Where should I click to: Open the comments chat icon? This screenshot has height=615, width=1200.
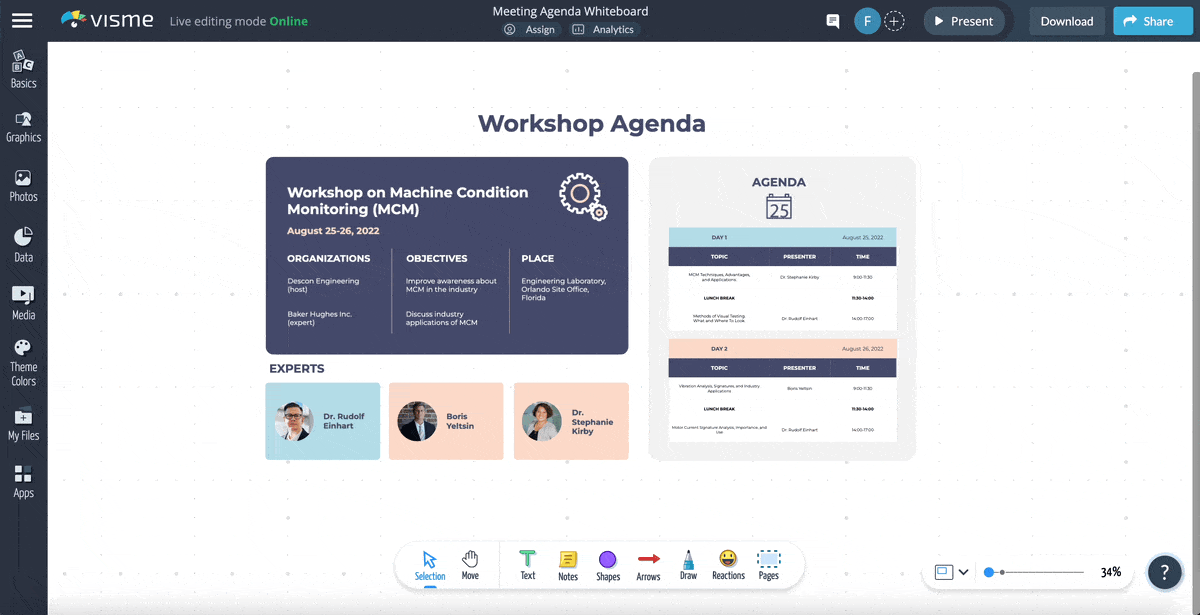pyautogui.click(x=832, y=21)
